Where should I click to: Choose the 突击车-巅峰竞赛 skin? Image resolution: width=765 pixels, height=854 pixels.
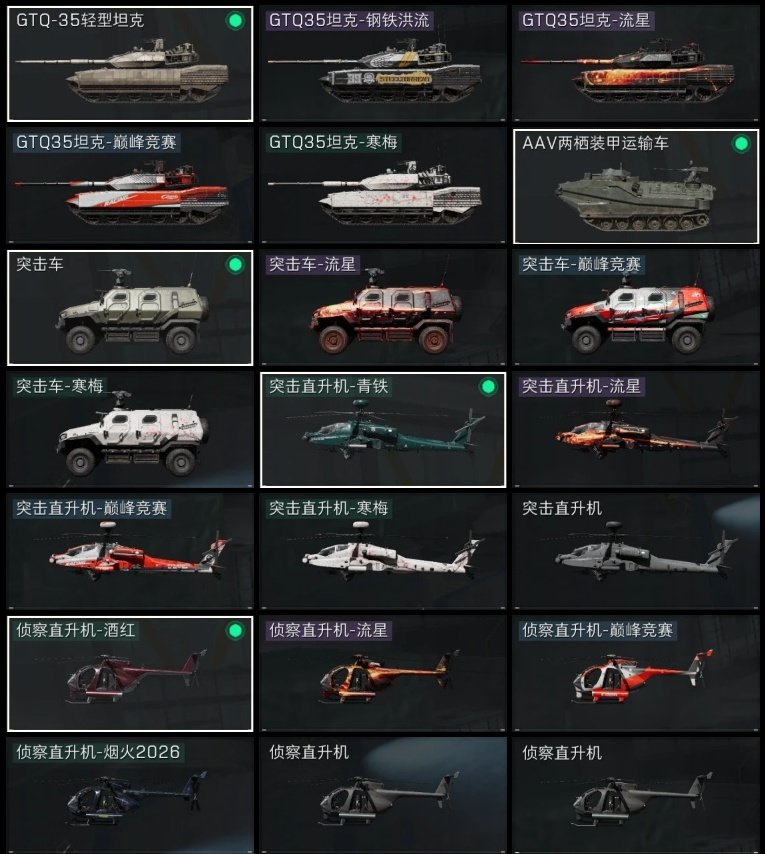tap(636, 308)
